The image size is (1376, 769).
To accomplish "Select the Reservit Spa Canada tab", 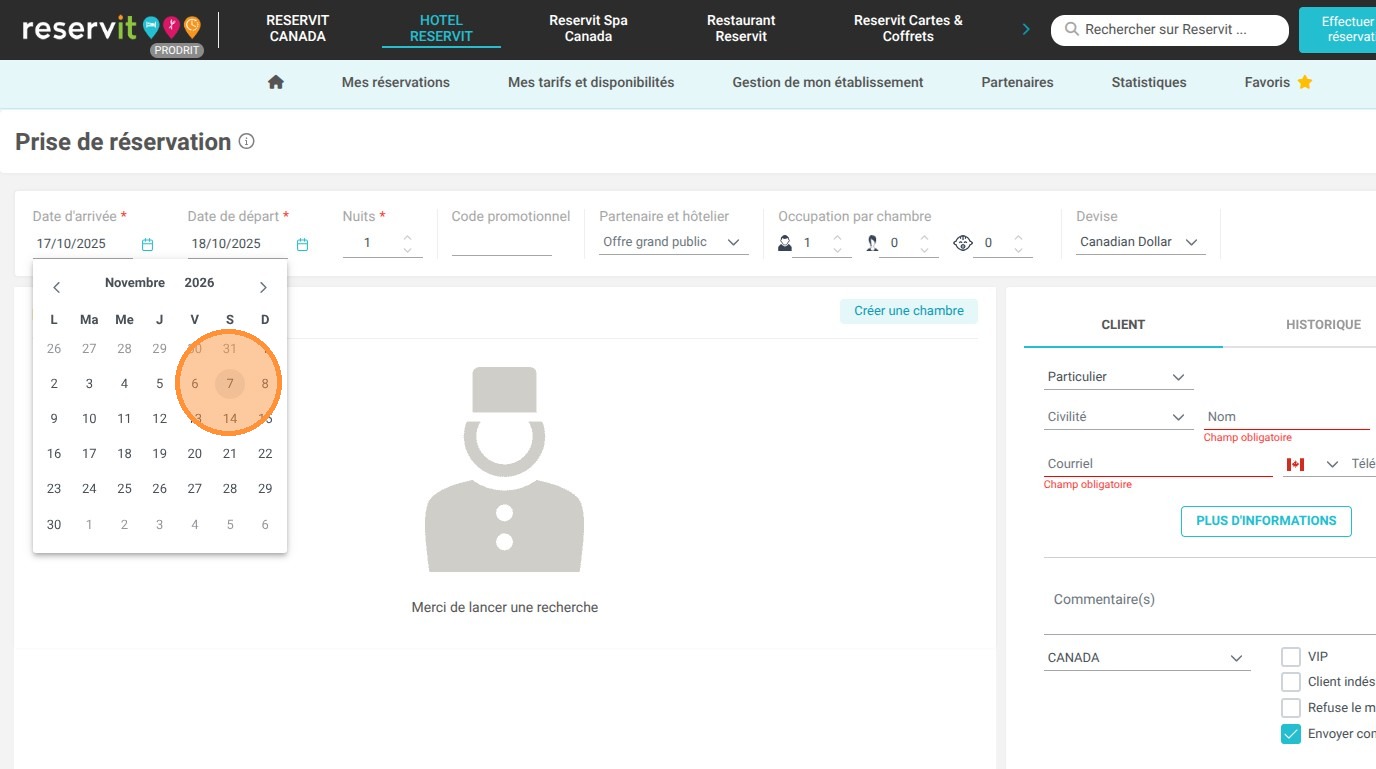I will tap(588, 28).
